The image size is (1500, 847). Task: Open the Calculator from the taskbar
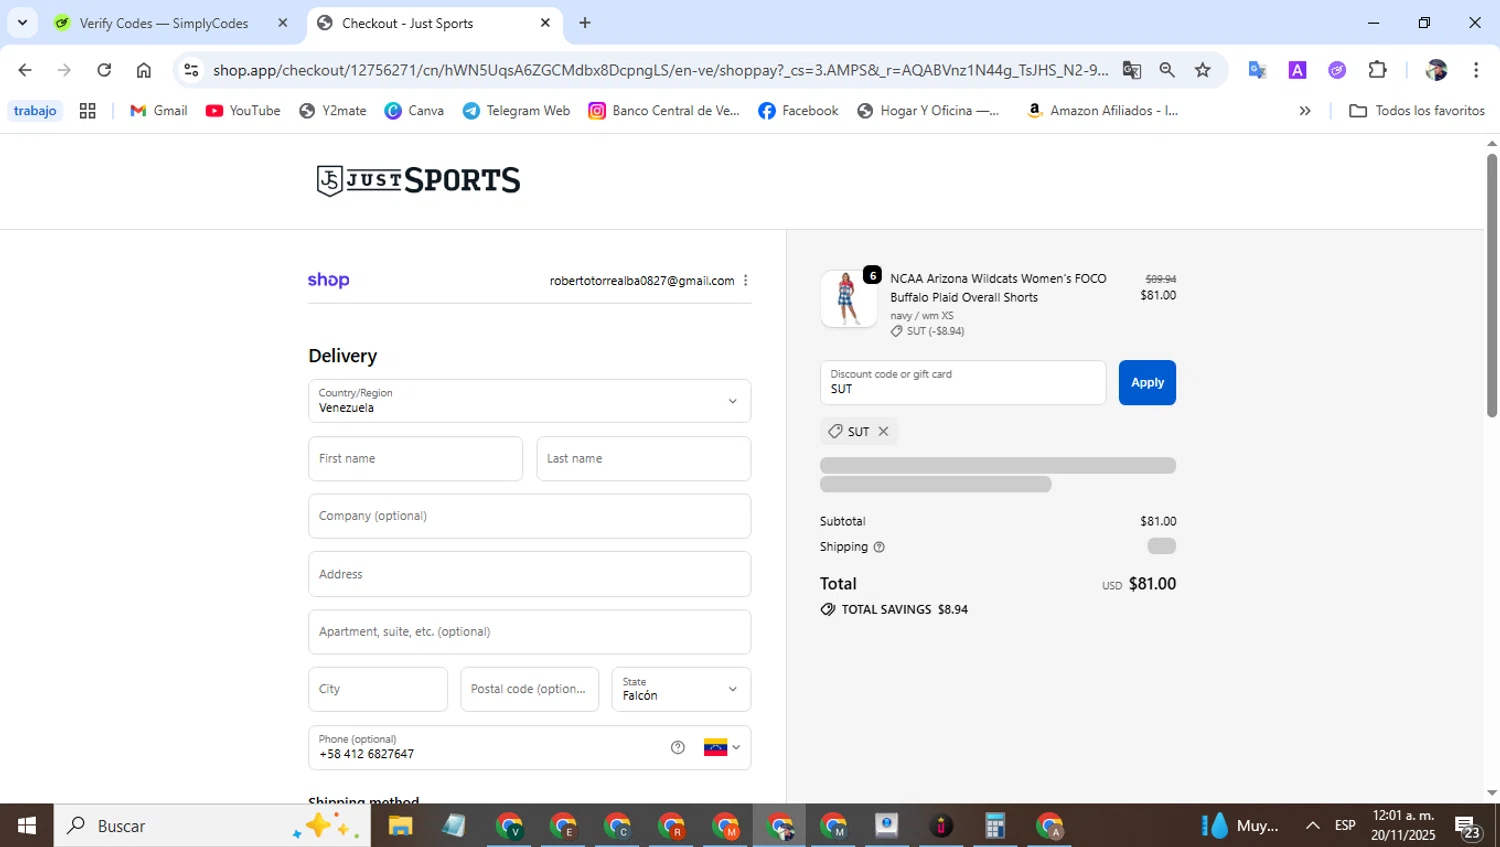click(994, 826)
